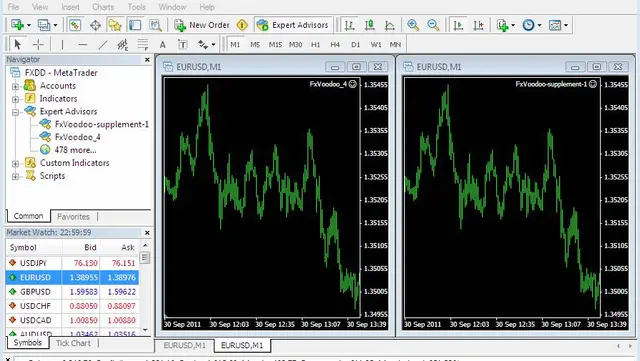Image resolution: width=640 pixels, height=361 pixels.
Task: Collapse the Expert Advisors tree node
Action: pos(16,112)
